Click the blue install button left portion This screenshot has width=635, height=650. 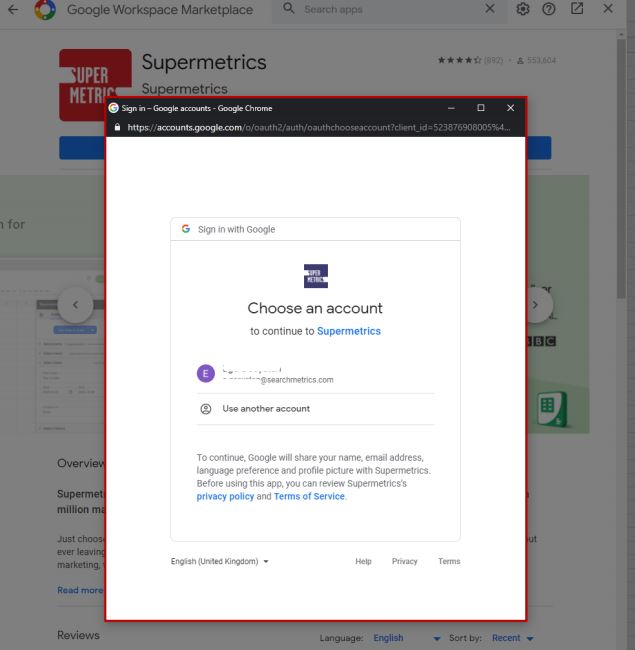coord(82,148)
